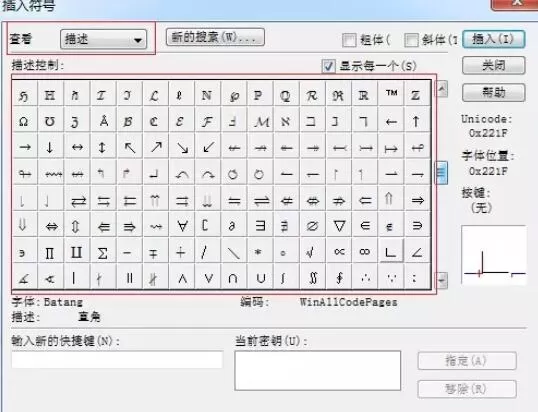The width and height of the screenshot is (538, 412).
Task: Click the symbol grid scrollbar thumb
Action: [442, 173]
